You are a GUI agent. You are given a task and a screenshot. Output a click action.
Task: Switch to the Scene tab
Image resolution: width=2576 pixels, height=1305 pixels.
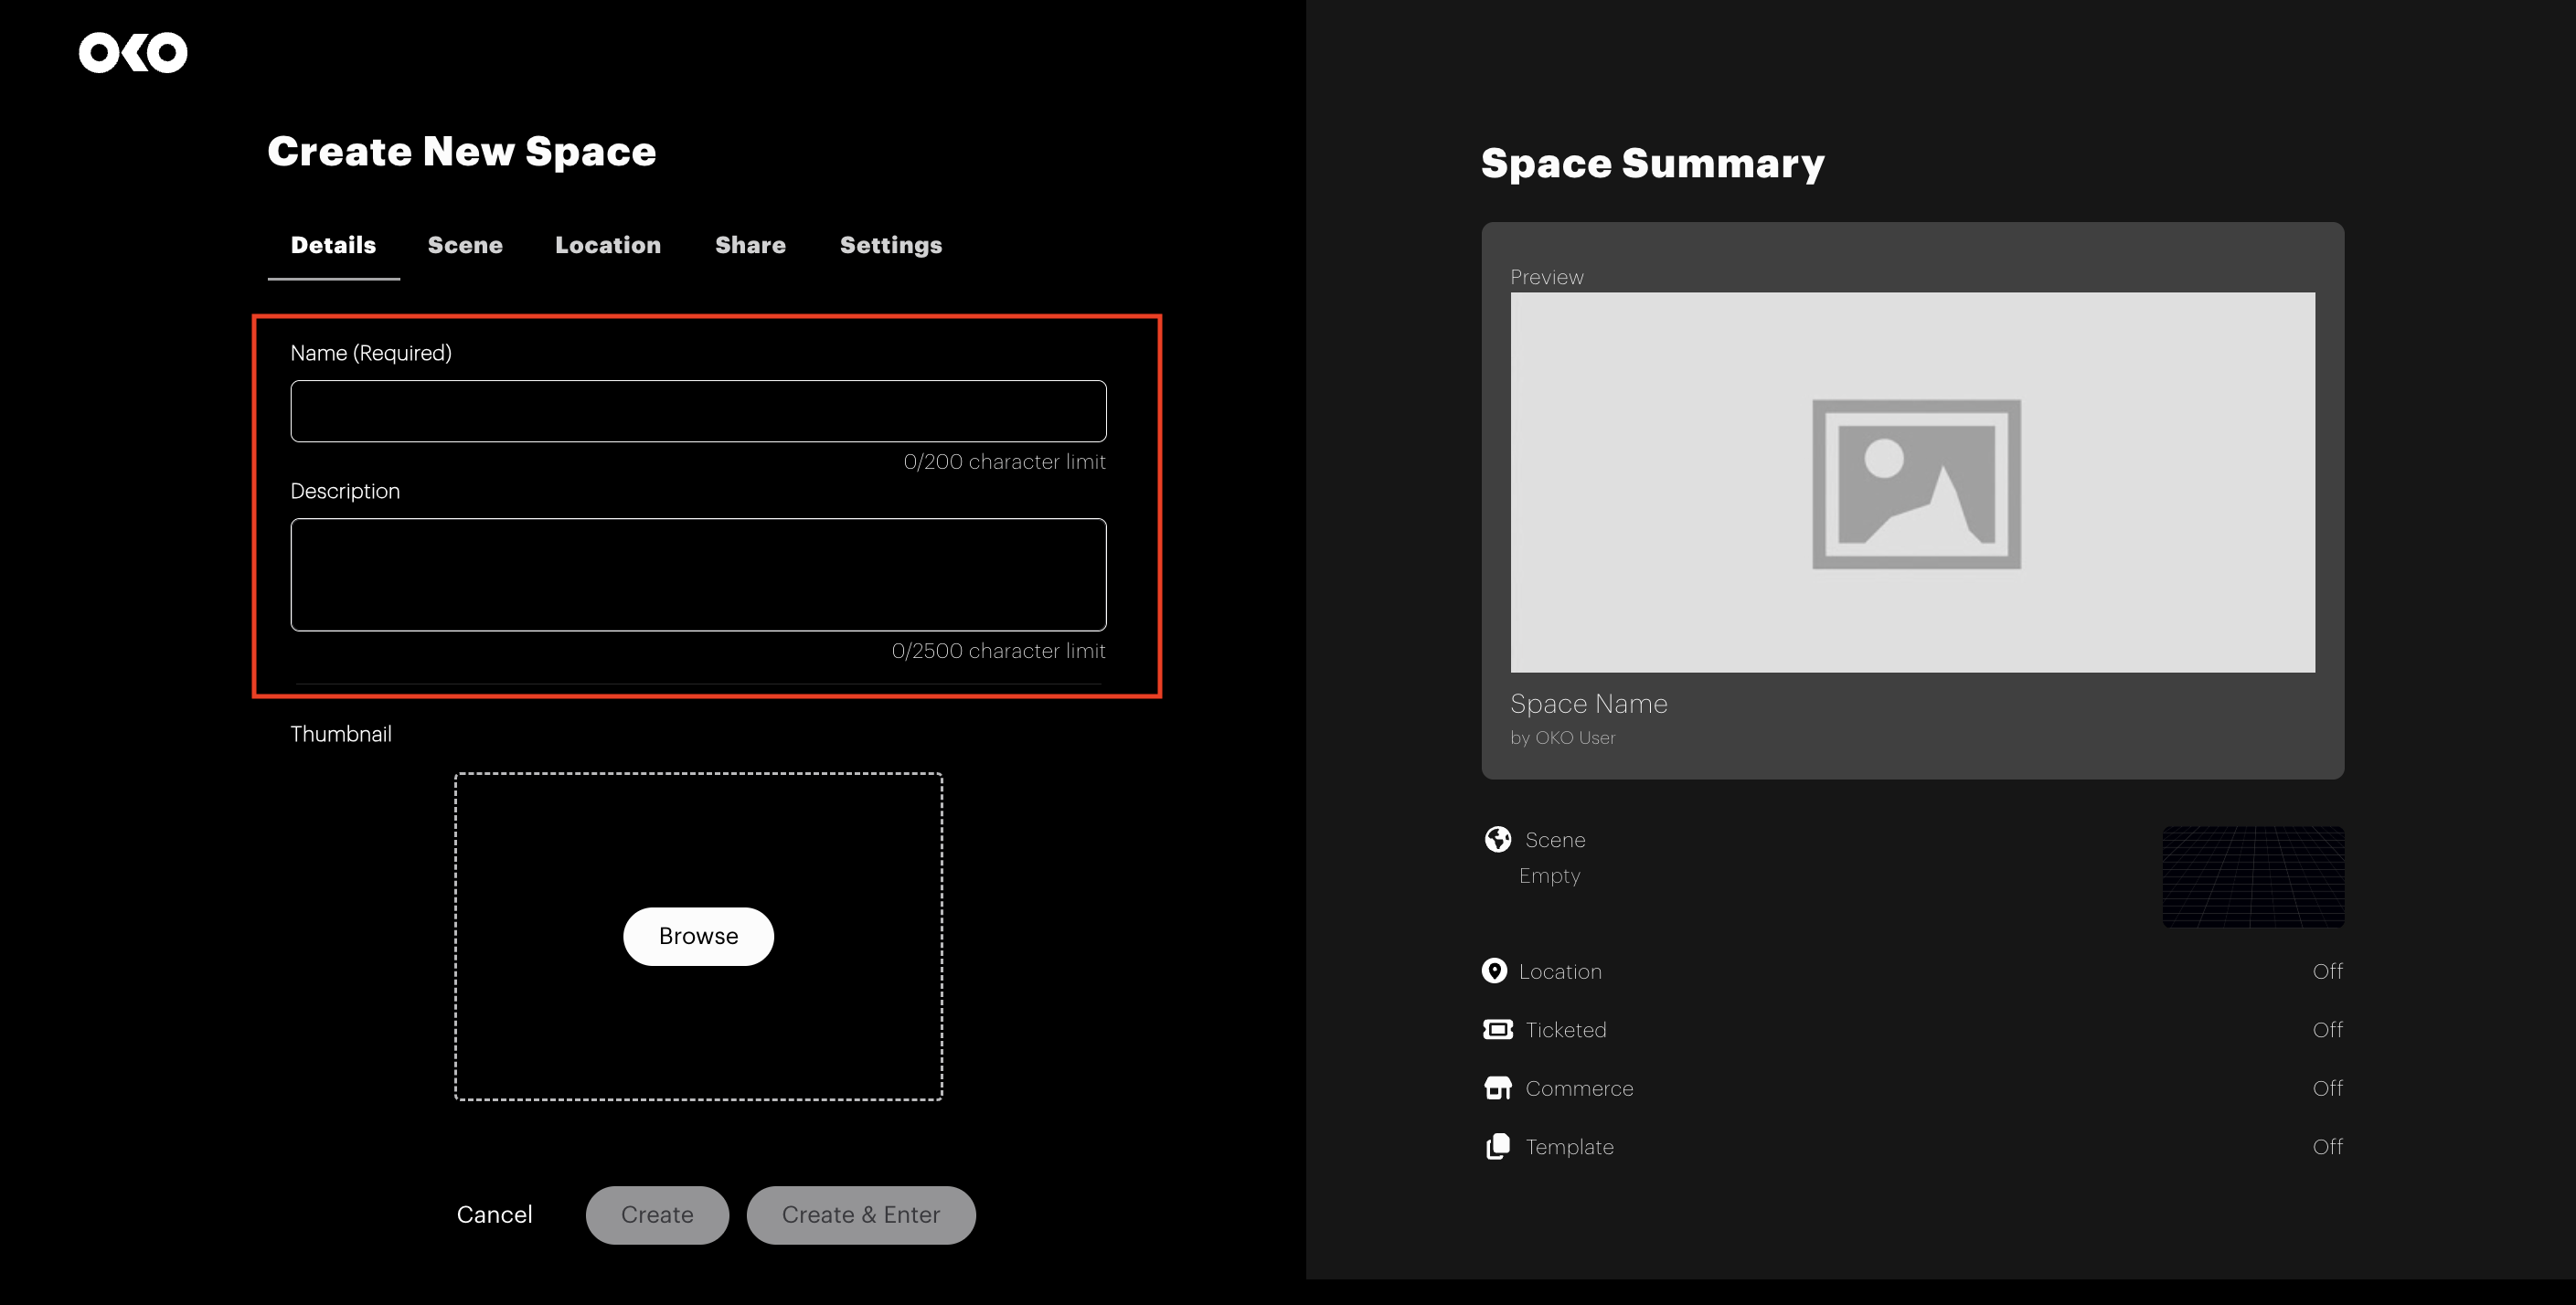pyautogui.click(x=464, y=245)
